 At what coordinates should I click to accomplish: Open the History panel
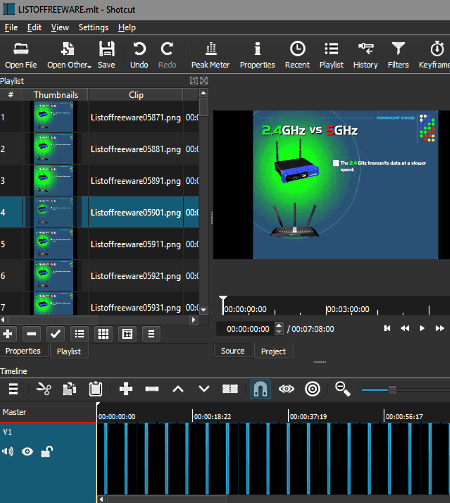coord(365,55)
